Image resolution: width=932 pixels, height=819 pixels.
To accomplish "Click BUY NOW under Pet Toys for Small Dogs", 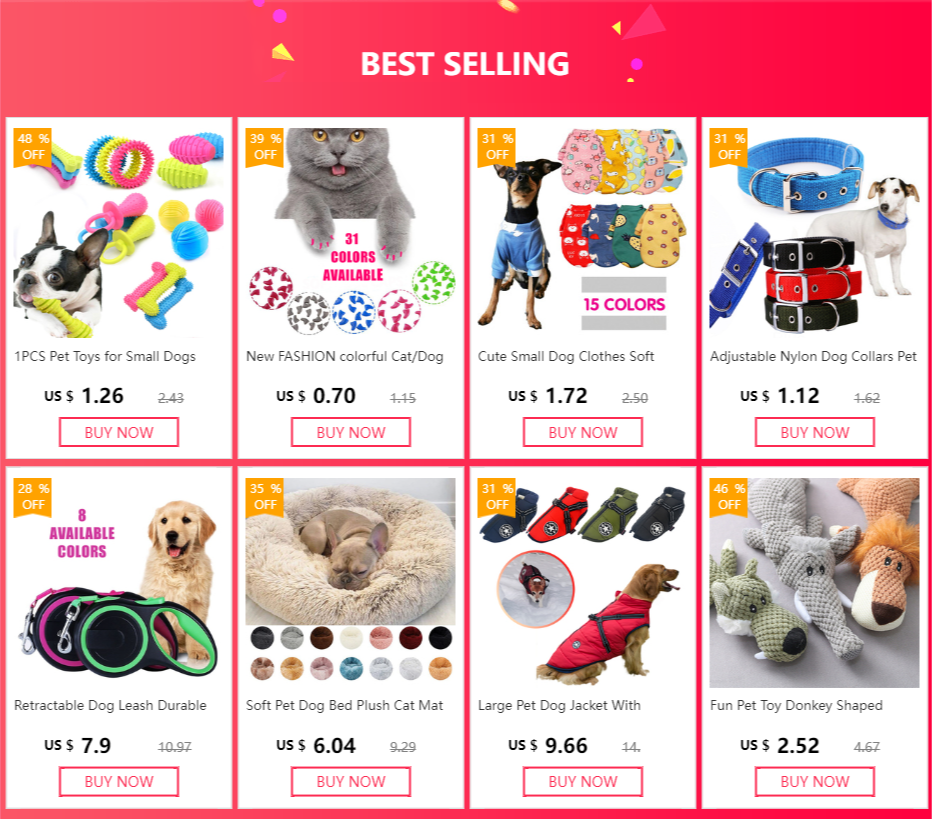I will coord(119,432).
